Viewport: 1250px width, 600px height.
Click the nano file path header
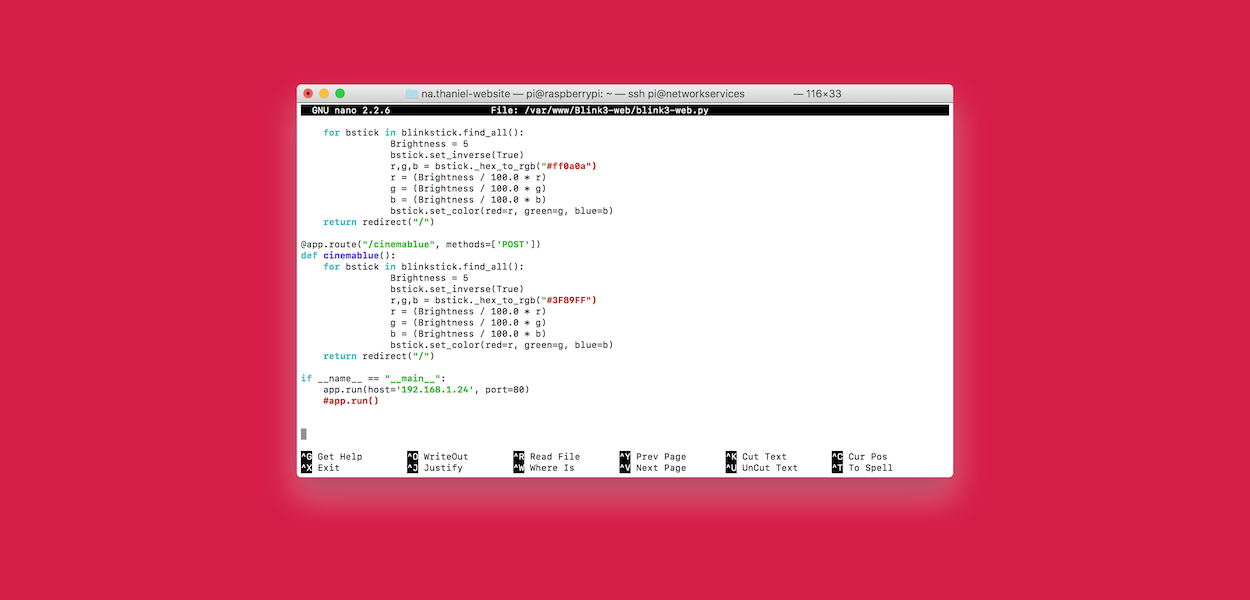pyautogui.click(x=600, y=110)
